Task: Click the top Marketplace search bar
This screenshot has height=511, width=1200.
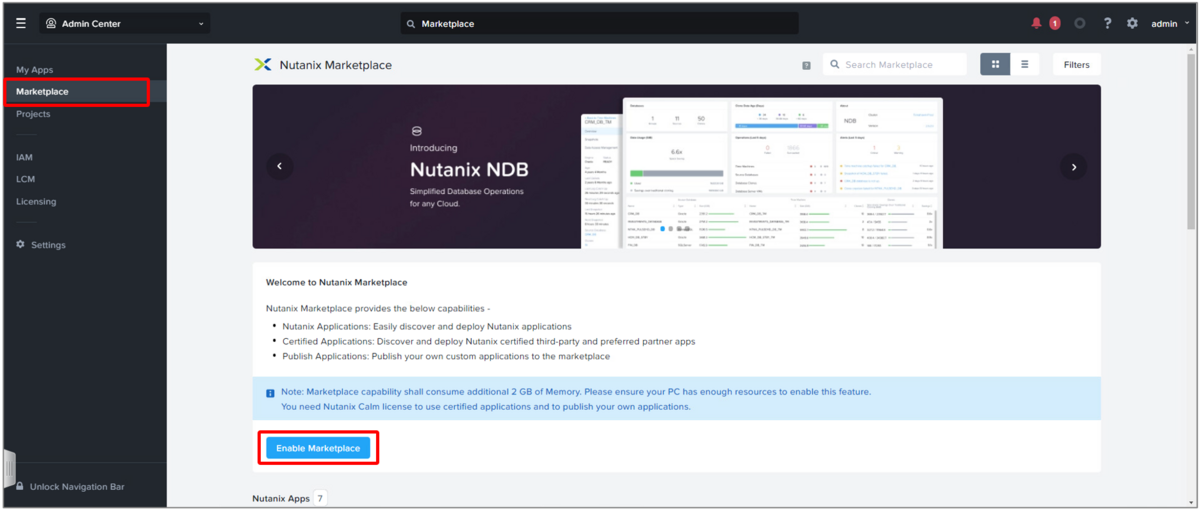Action: tap(599, 23)
